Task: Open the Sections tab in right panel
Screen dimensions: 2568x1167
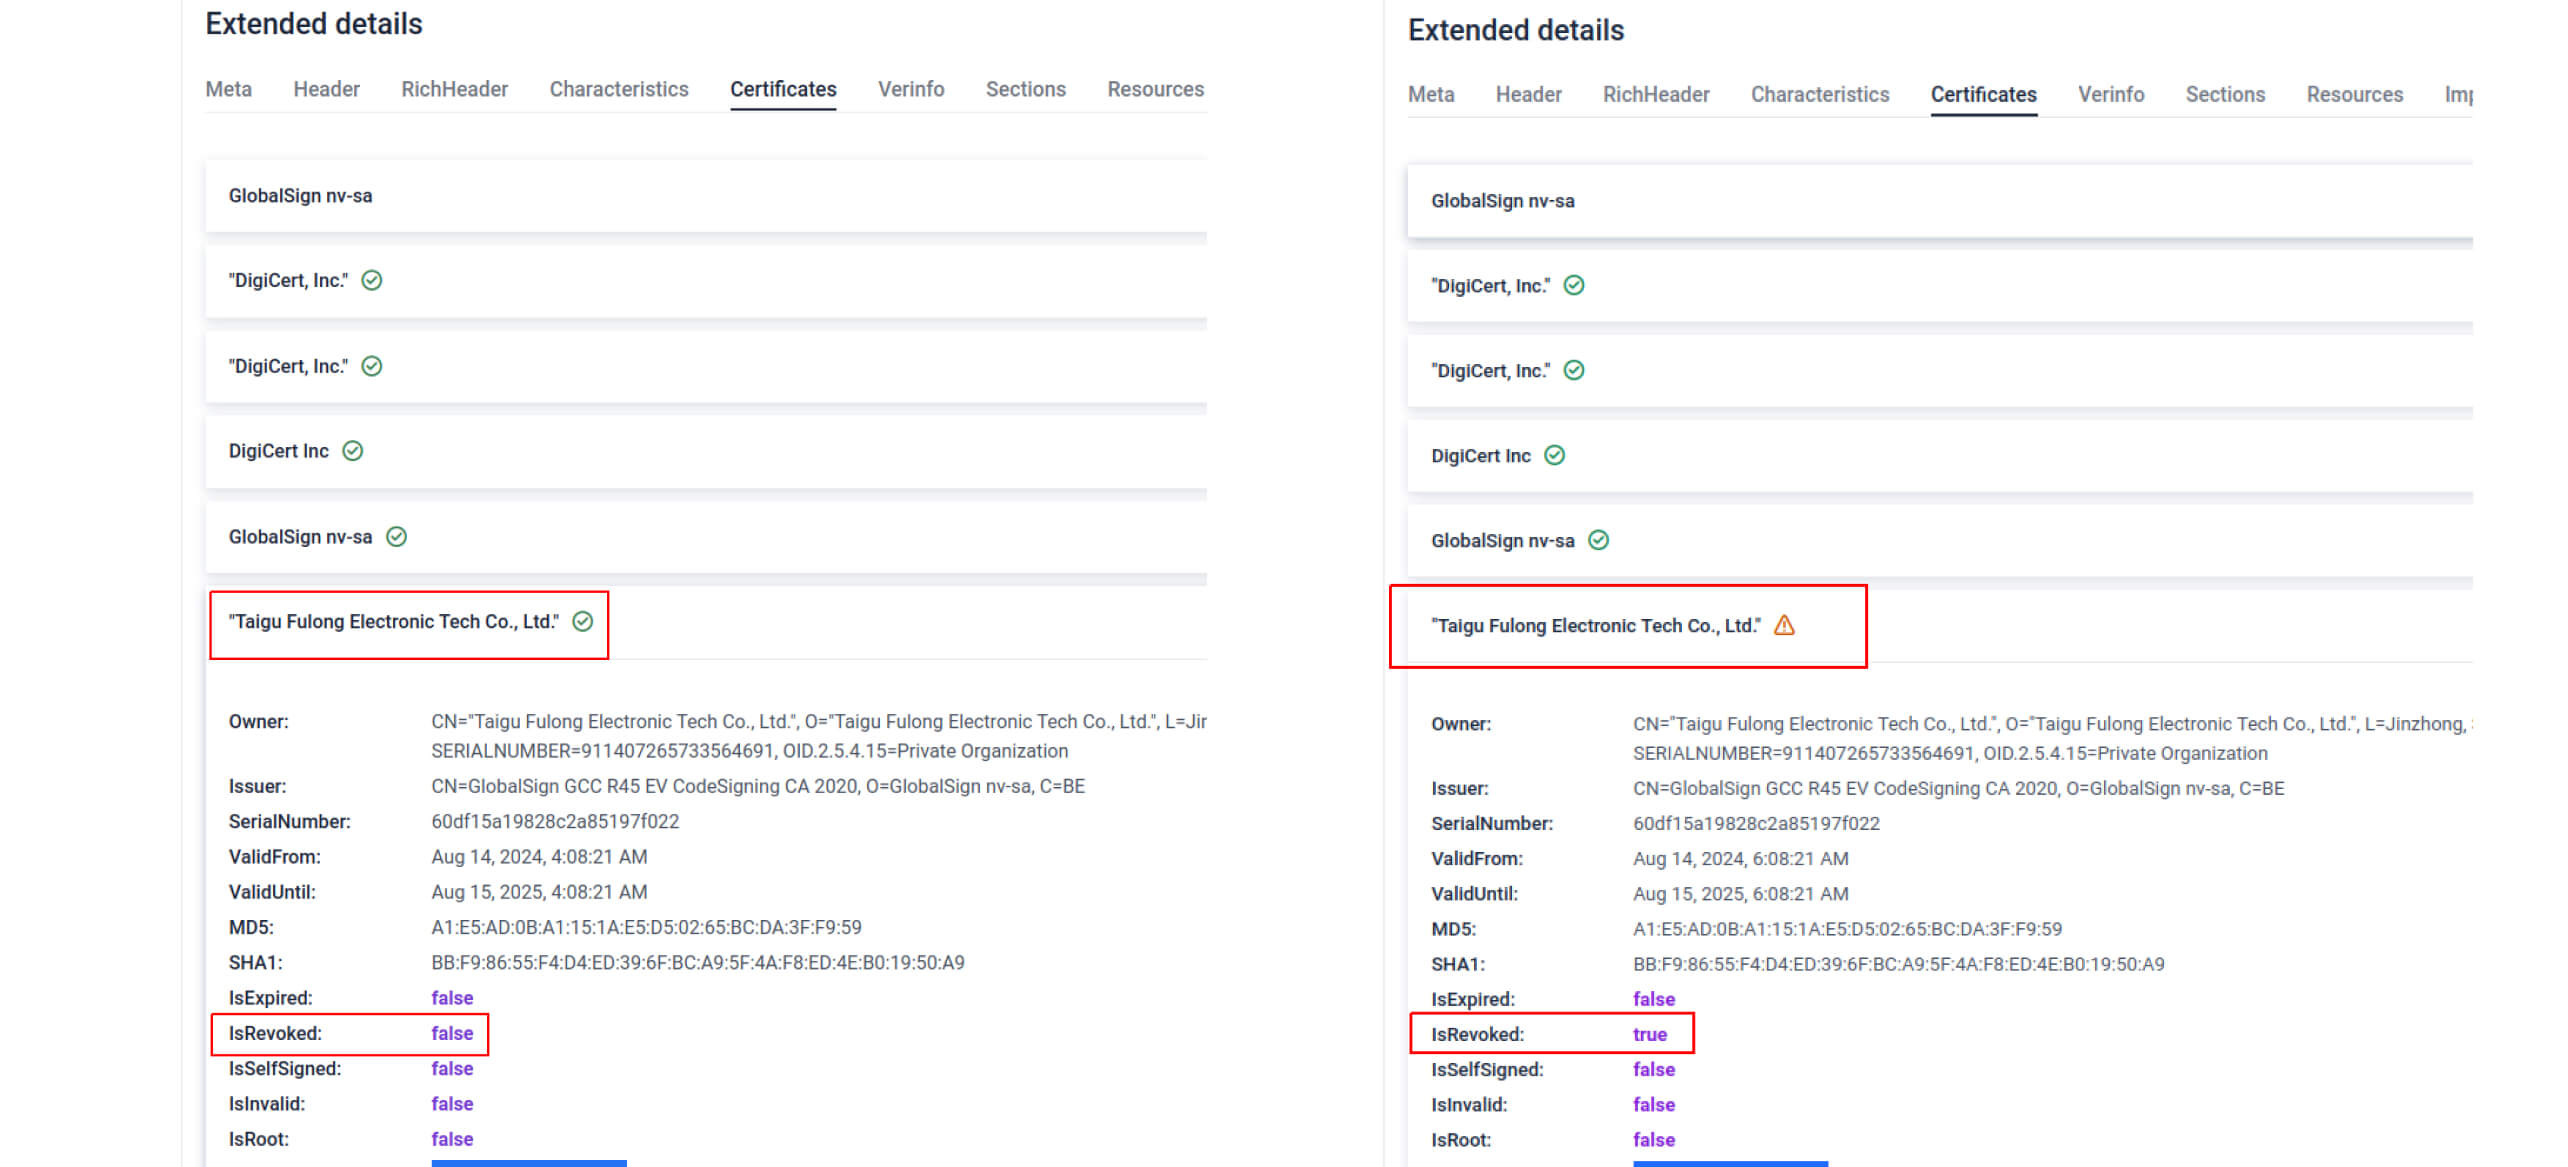Action: (x=2224, y=94)
